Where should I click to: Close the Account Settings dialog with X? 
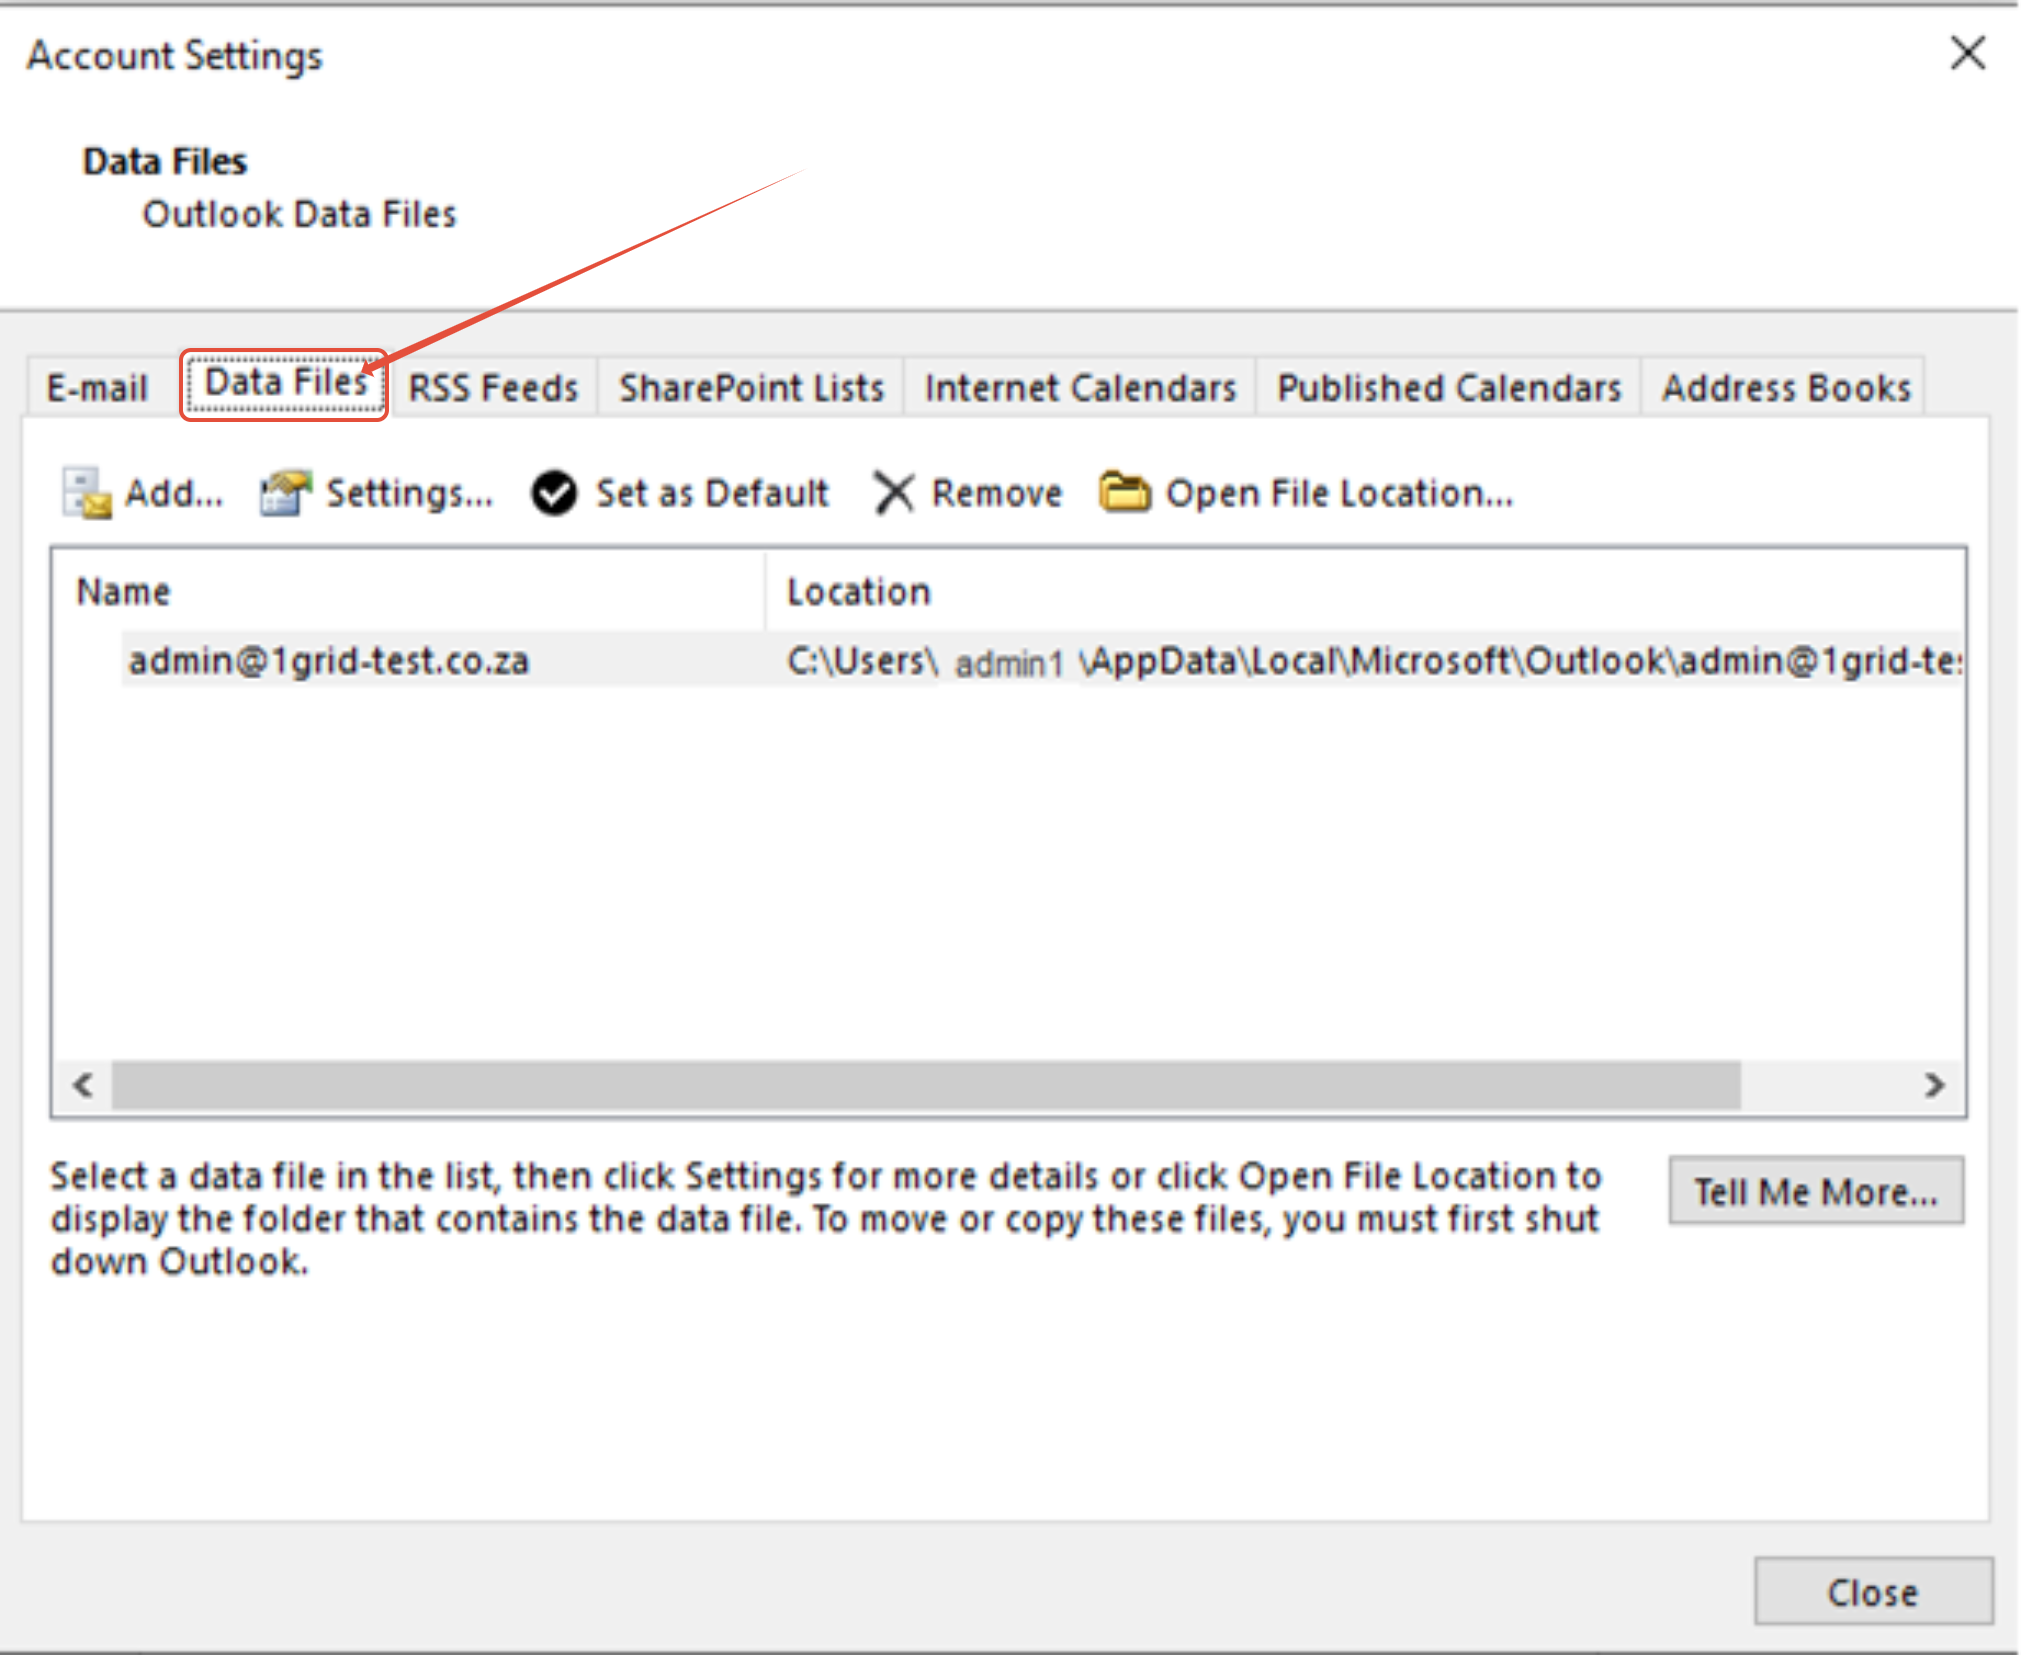(1967, 53)
